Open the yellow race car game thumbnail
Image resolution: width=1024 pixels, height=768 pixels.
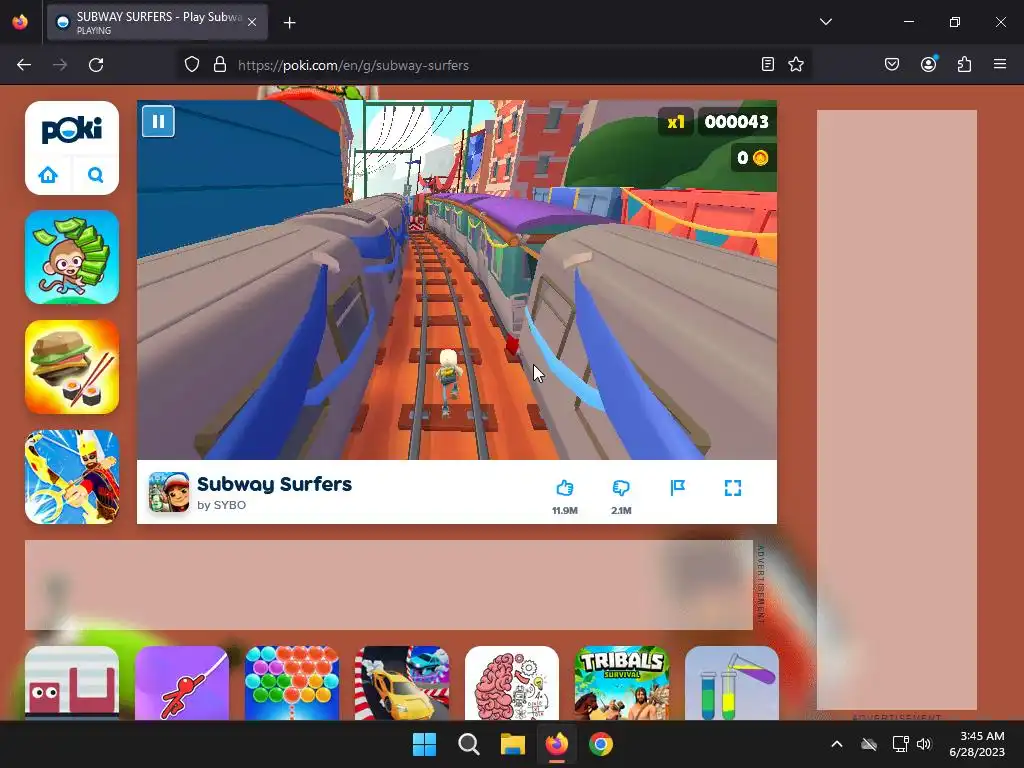tap(402, 683)
